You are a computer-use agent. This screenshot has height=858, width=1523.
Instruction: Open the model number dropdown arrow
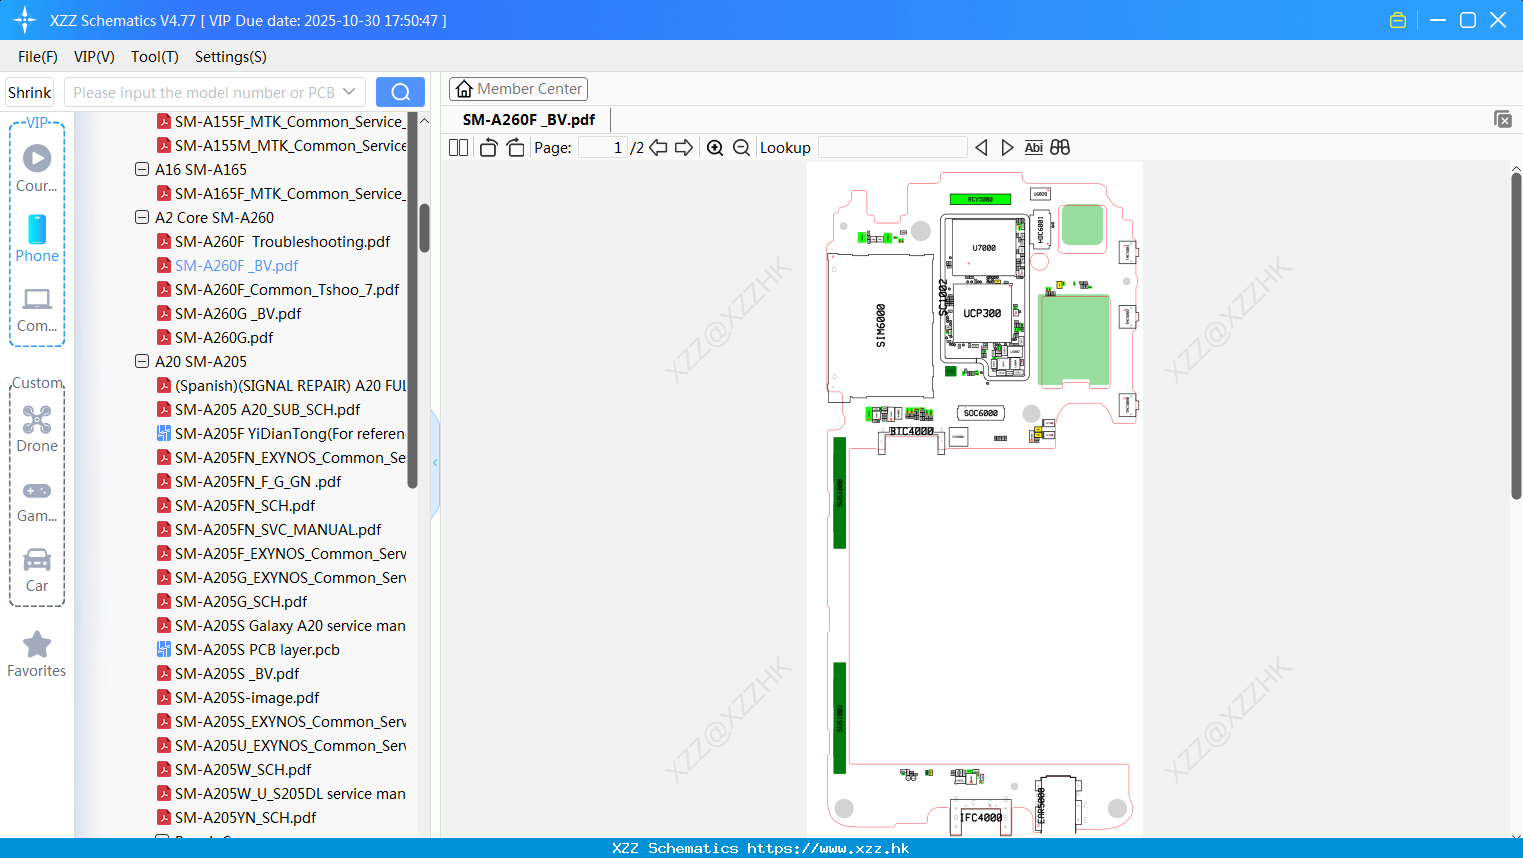[x=349, y=92]
